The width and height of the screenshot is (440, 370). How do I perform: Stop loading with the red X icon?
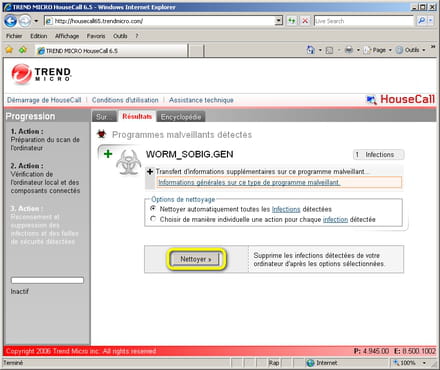[x=305, y=21]
